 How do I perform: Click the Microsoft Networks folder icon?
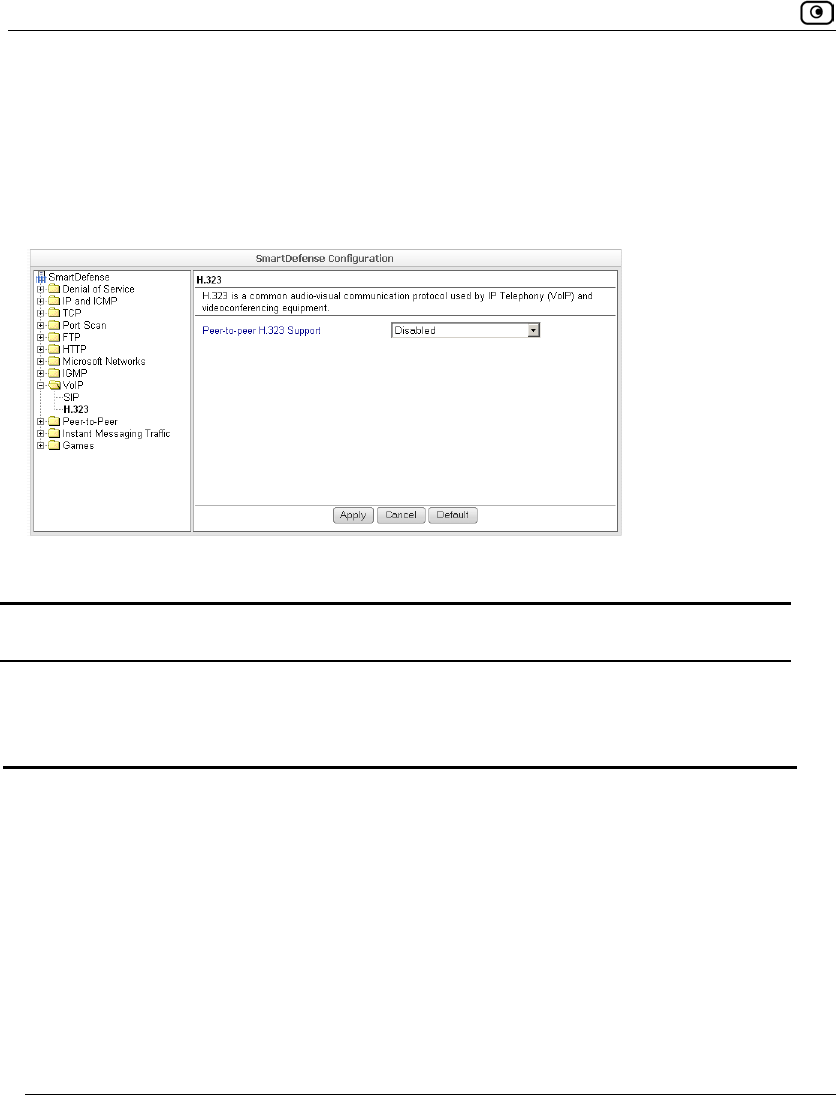coord(54,361)
